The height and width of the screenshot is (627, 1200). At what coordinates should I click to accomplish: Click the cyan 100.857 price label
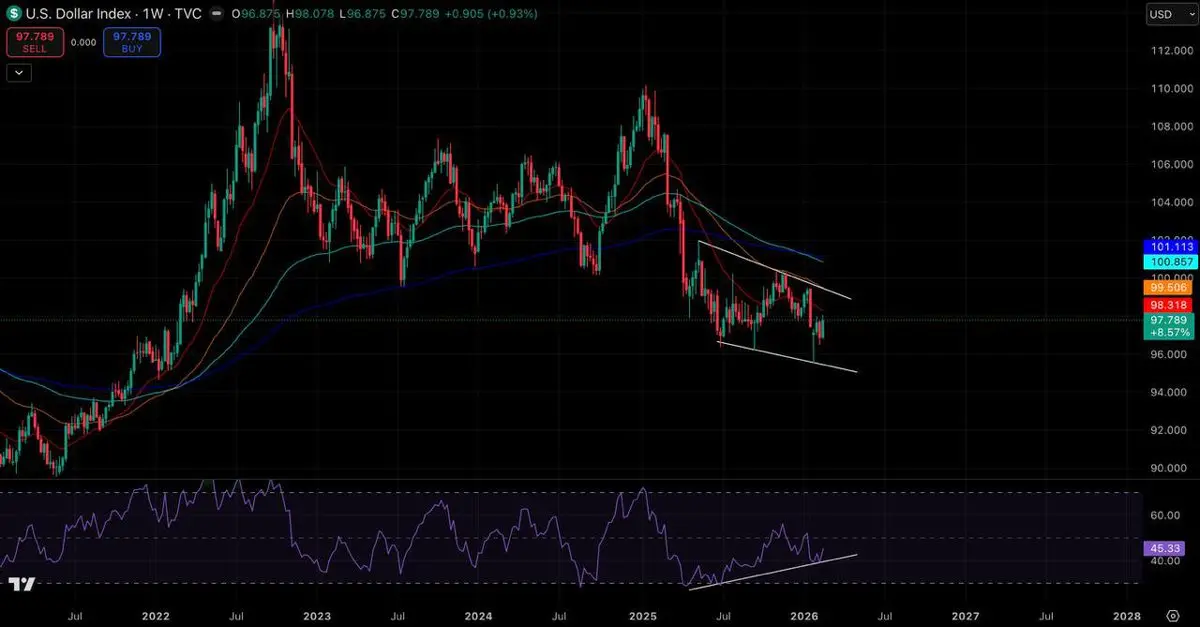tap(1169, 261)
